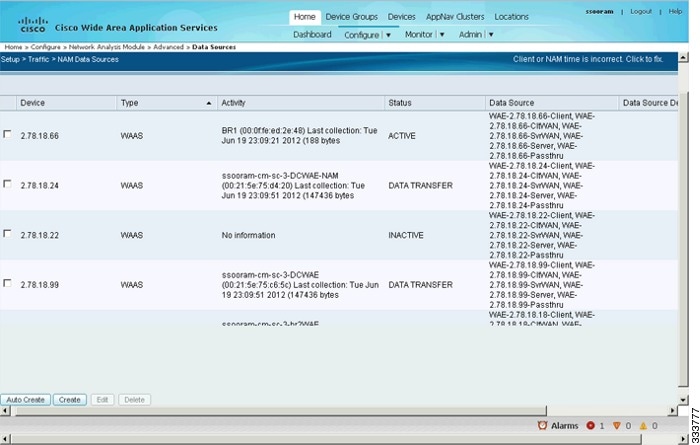Click the Delete button
This screenshot has width=700, height=445.
tap(134, 400)
